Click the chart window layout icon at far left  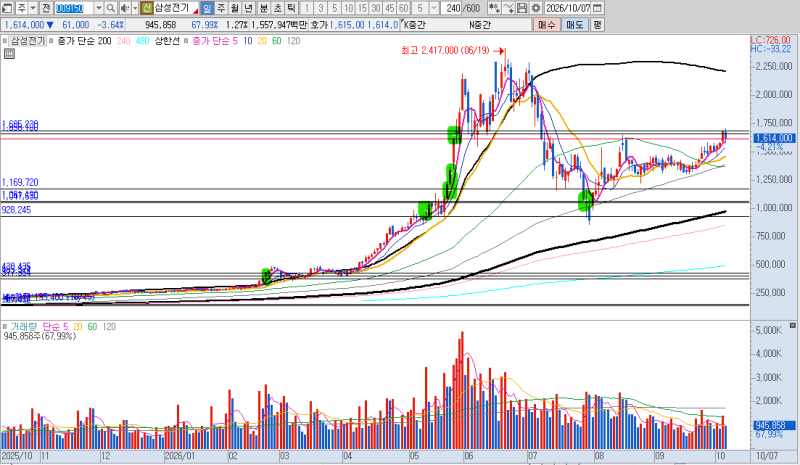click(7, 8)
